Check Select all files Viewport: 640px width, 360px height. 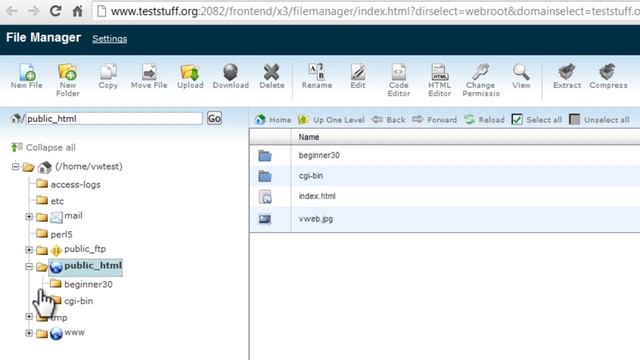coord(536,120)
